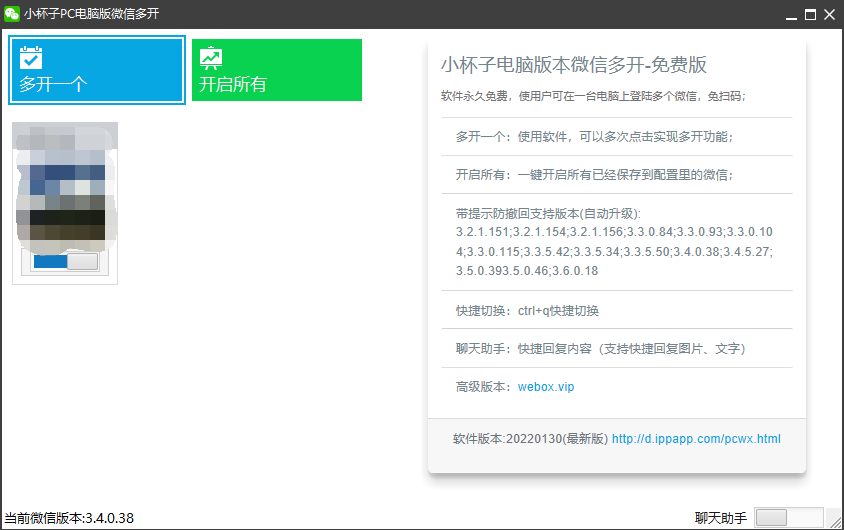Screen dimensions: 844x530
Task: Click the WeChat logo icon in title bar
Action: (11, 14)
